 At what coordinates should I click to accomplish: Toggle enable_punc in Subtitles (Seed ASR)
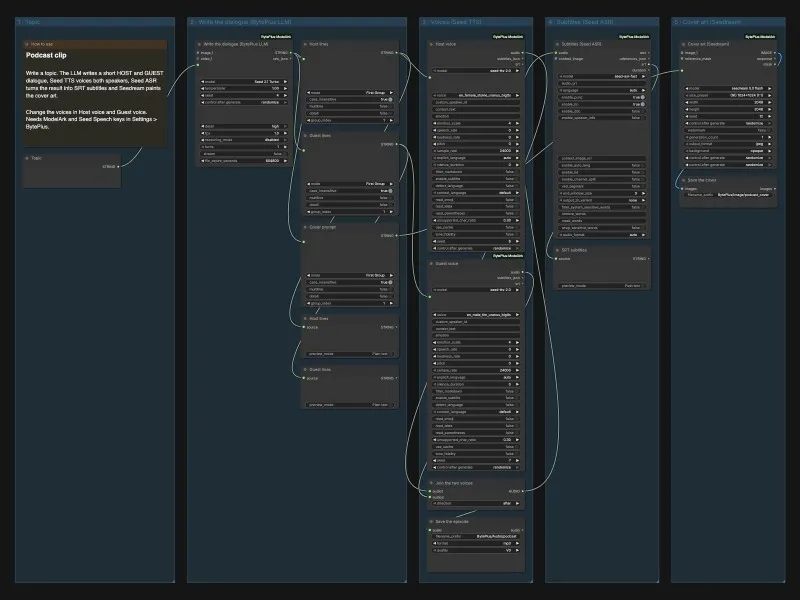pyautogui.click(x=602, y=97)
